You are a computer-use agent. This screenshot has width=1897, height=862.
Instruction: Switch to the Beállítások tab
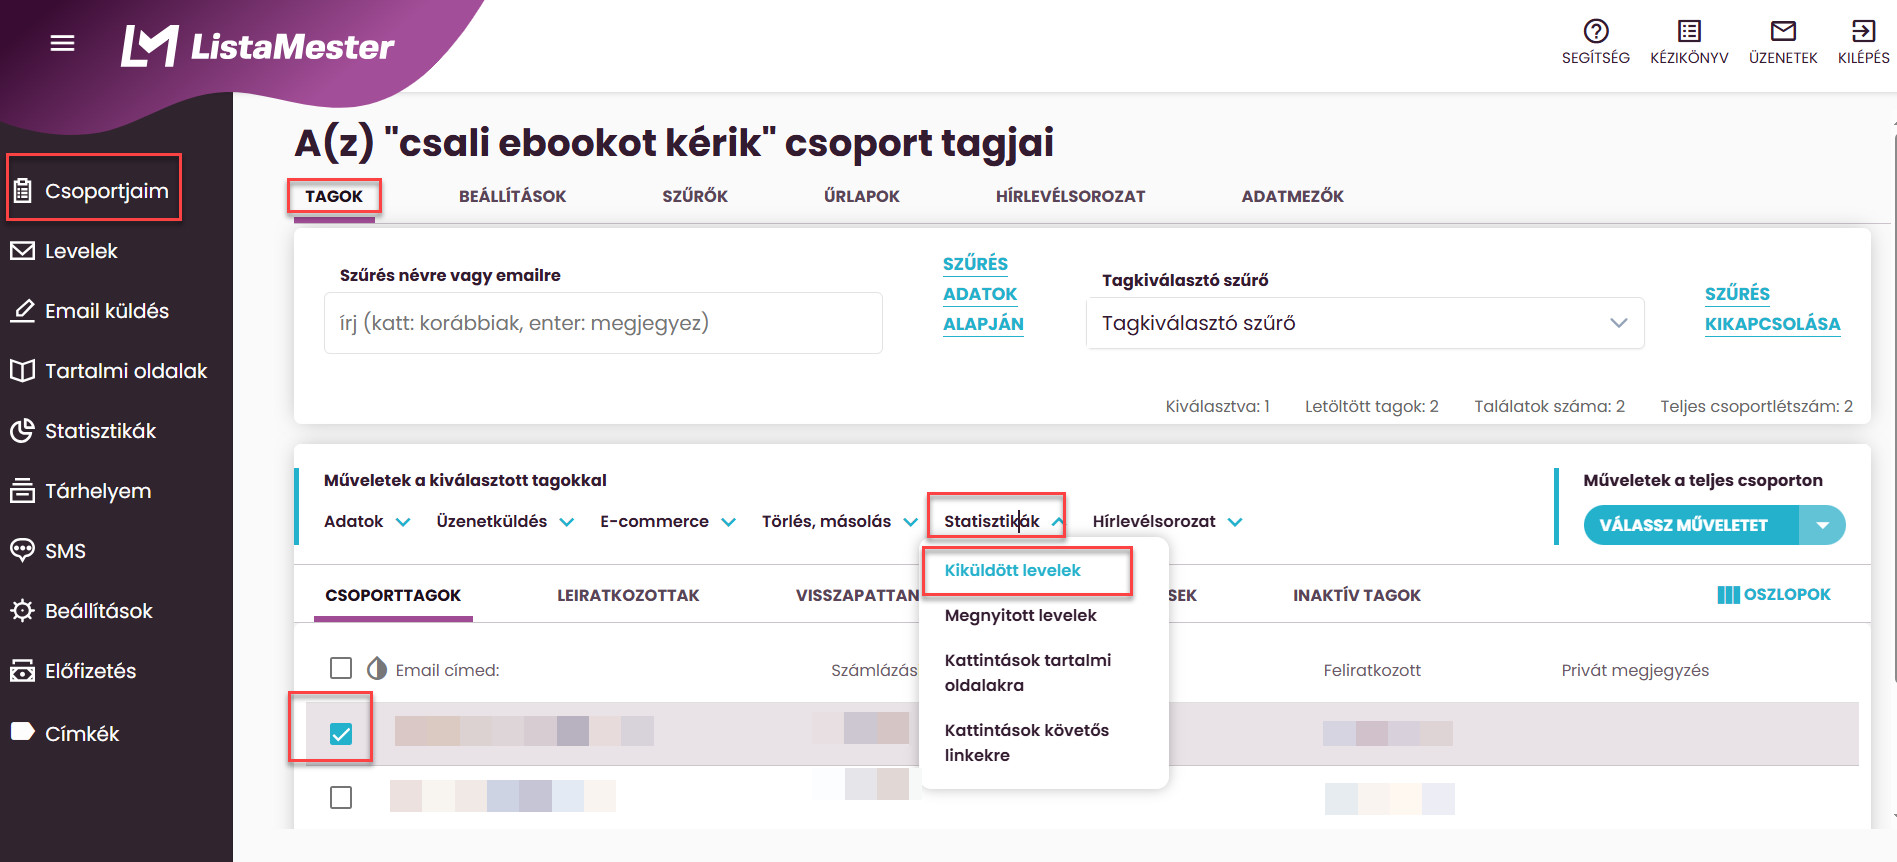tap(512, 196)
